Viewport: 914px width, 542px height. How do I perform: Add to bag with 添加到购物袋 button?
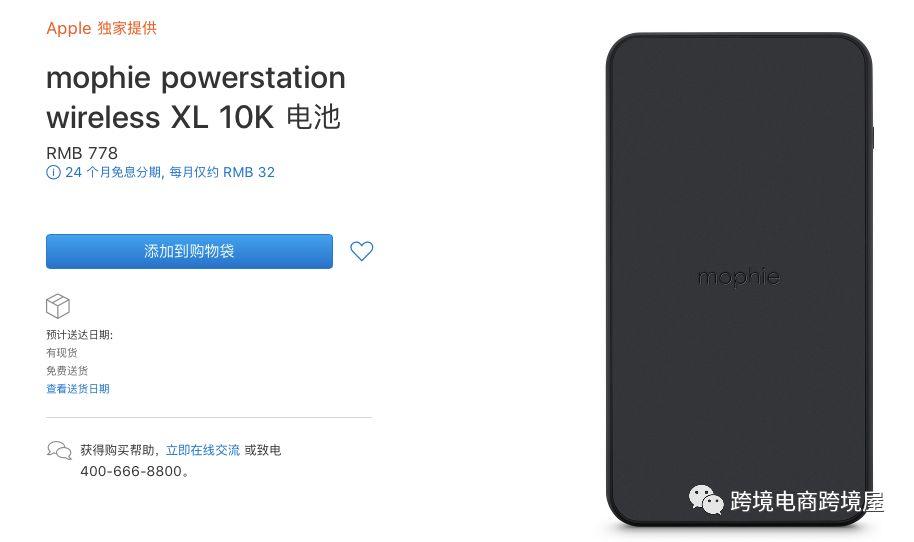(x=189, y=251)
